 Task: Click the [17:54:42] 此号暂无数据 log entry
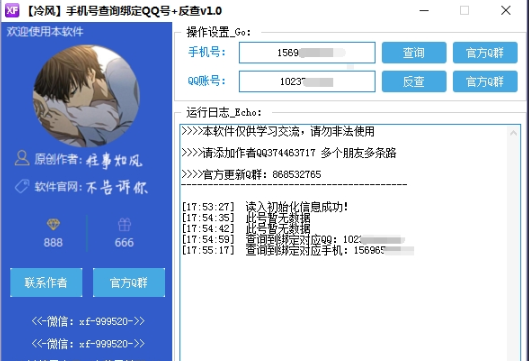[x=246, y=228]
